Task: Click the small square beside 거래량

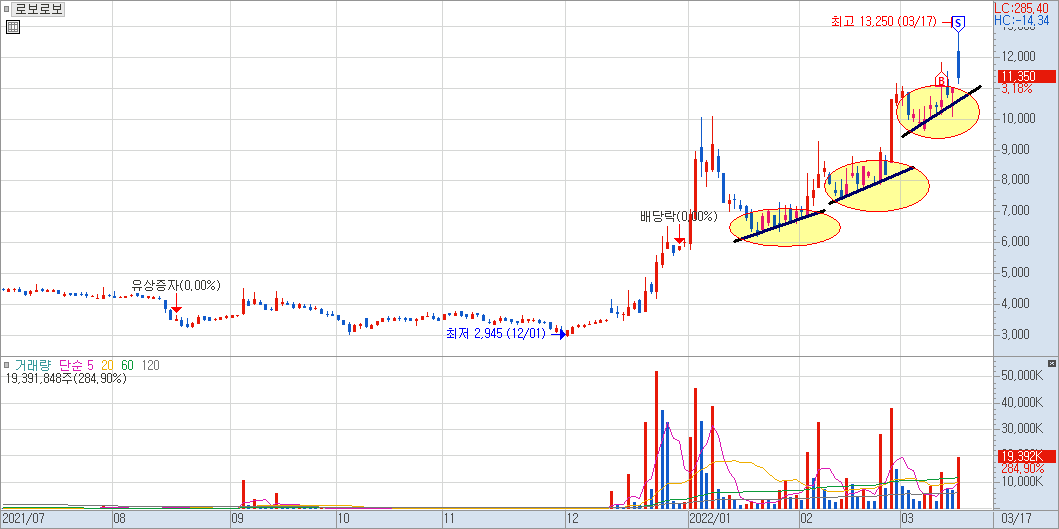Action: 6,366
